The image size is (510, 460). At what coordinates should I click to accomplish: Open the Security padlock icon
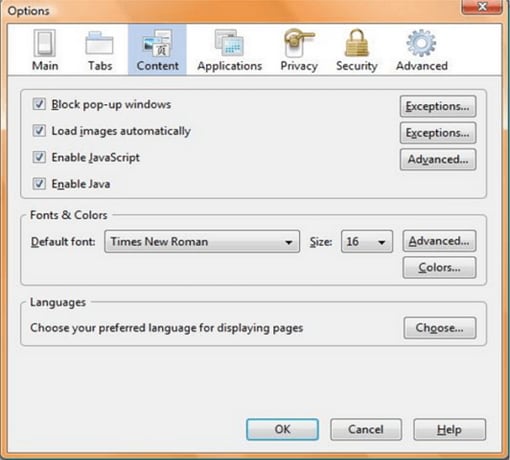pos(356,43)
